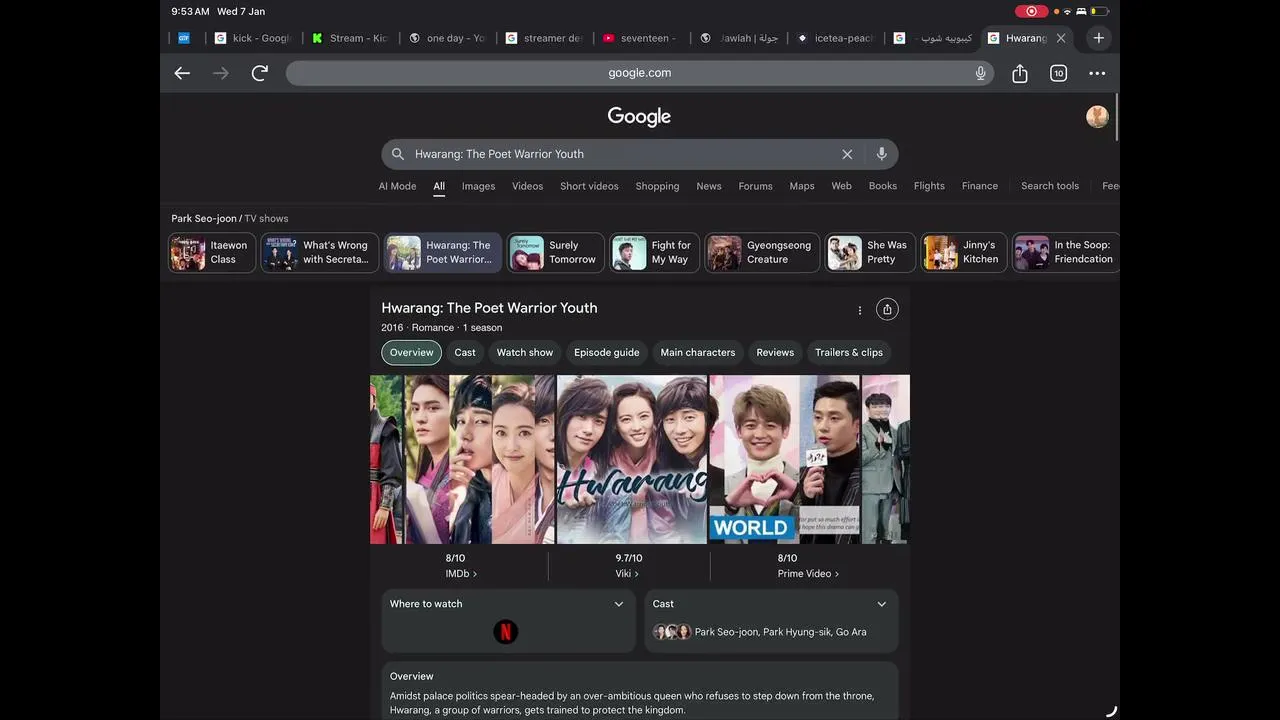Select the Reviews pill
This screenshot has height=720, width=1280.
click(x=775, y=353)
